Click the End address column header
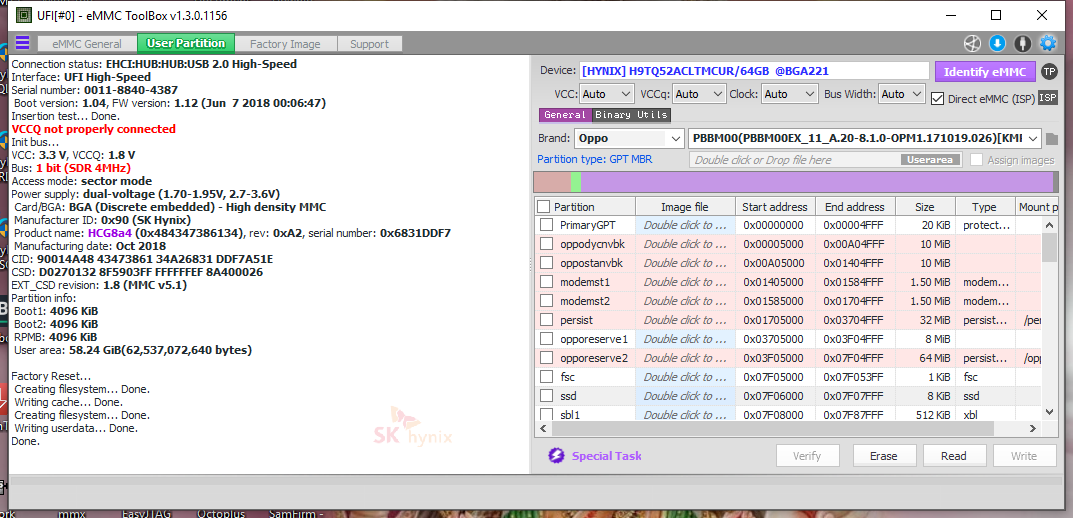This screenshot has height=518, width=1073. point(853,207)
